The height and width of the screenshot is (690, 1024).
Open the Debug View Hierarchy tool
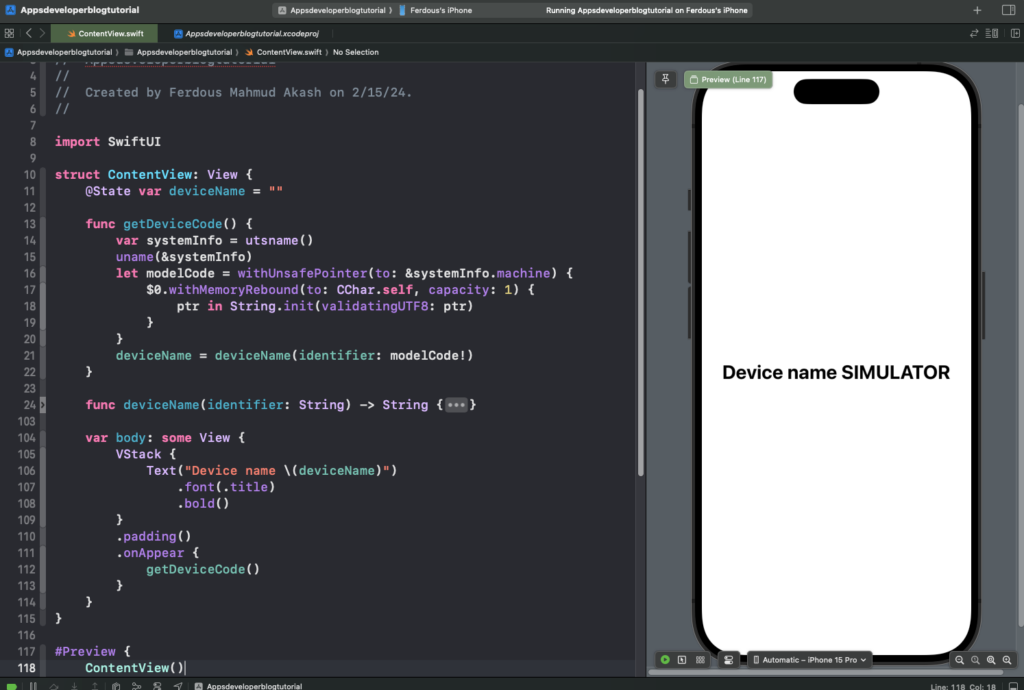point(116,685)
